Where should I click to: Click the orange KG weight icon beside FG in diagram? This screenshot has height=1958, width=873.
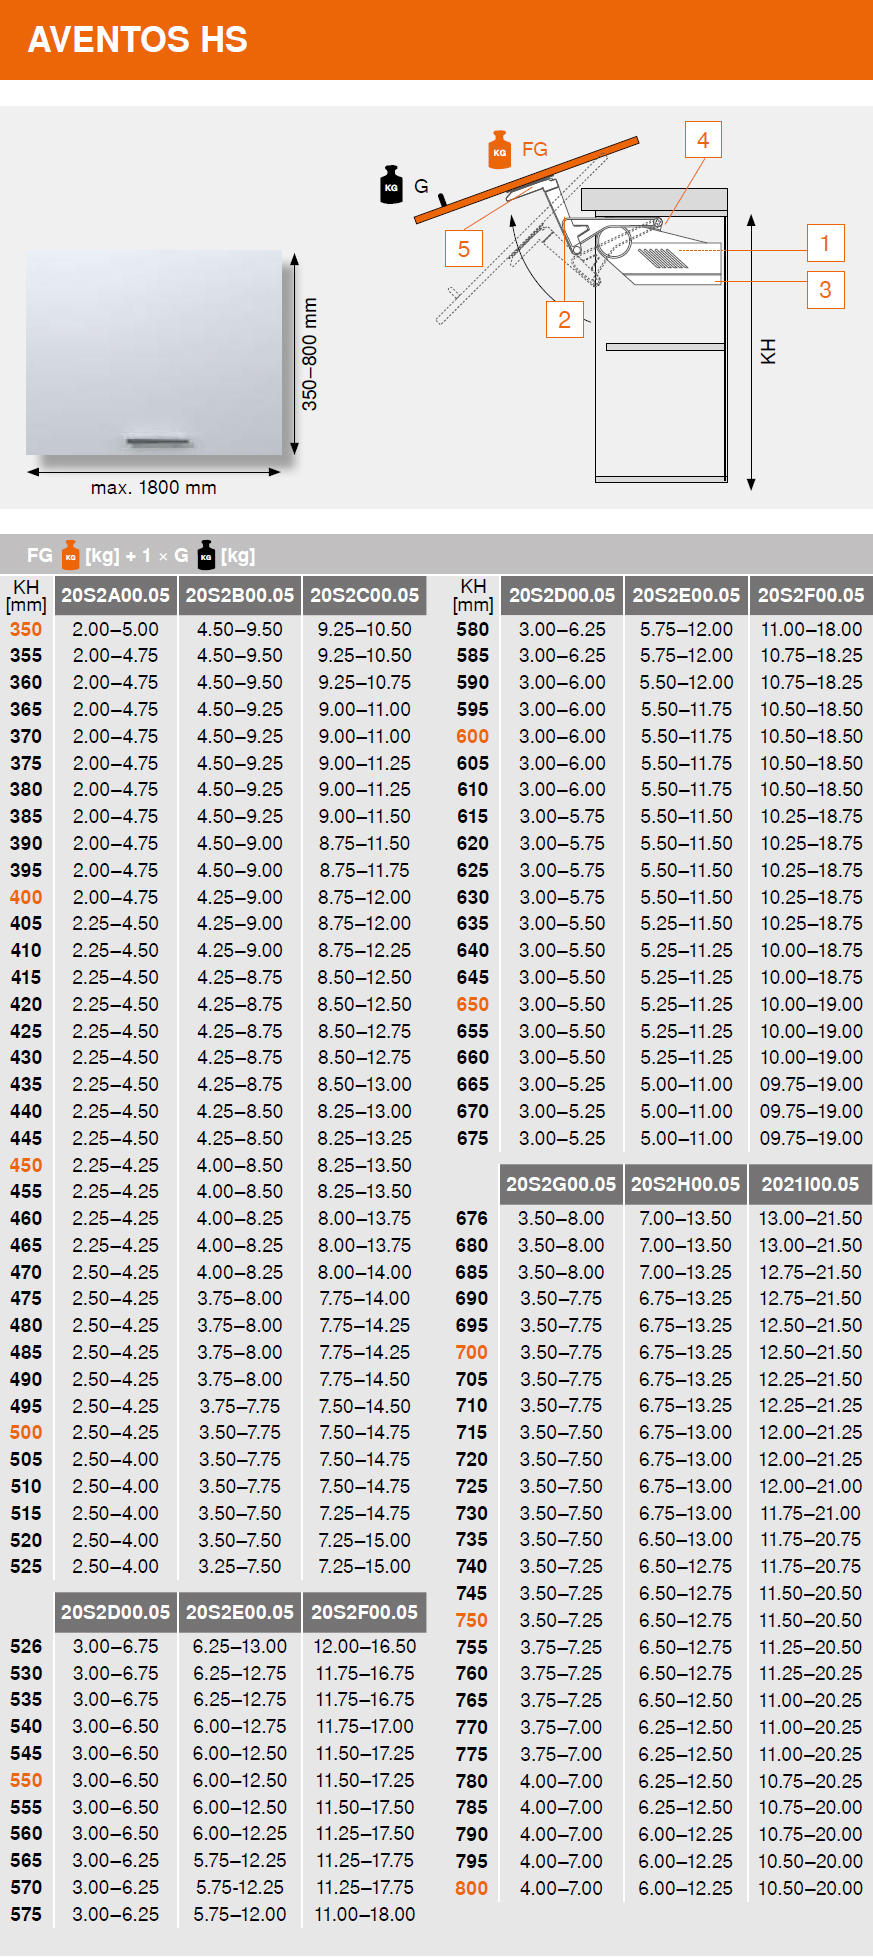click(x=500, y=150)
